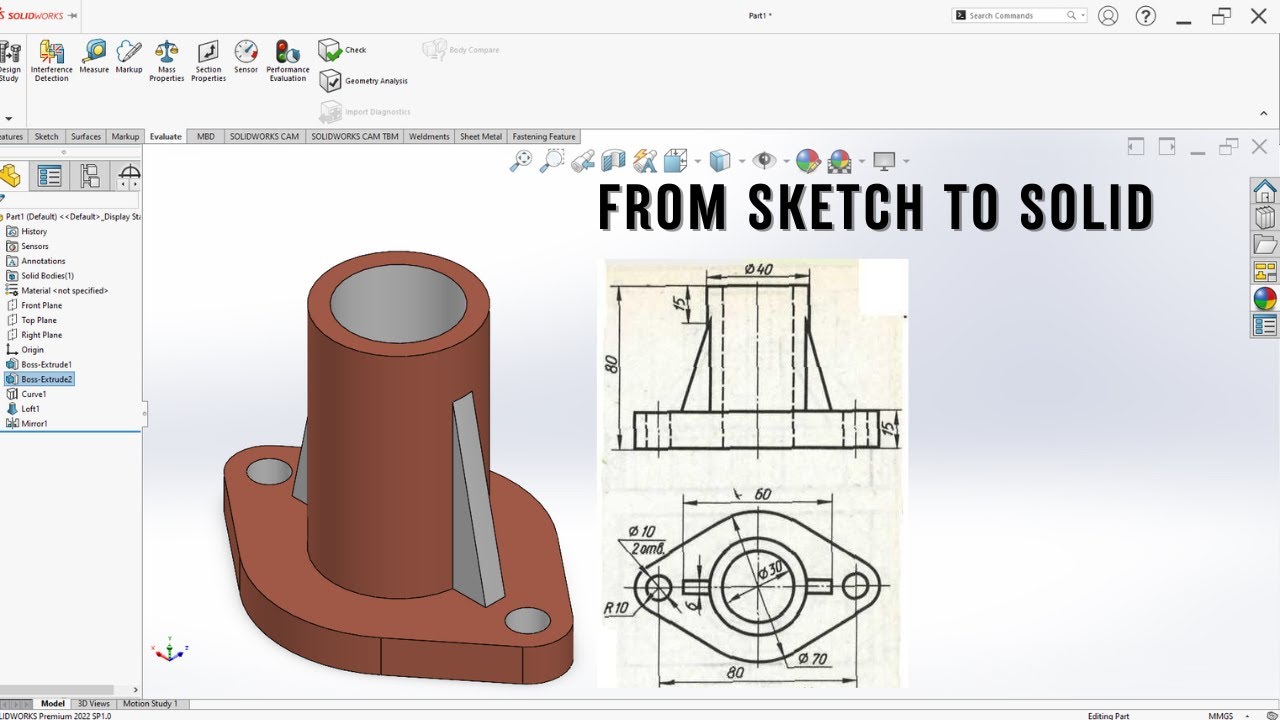Open Dynamic Annotation Views
Image resolution: width=1280 pixels, height=720 pixels.
(645, 161)
